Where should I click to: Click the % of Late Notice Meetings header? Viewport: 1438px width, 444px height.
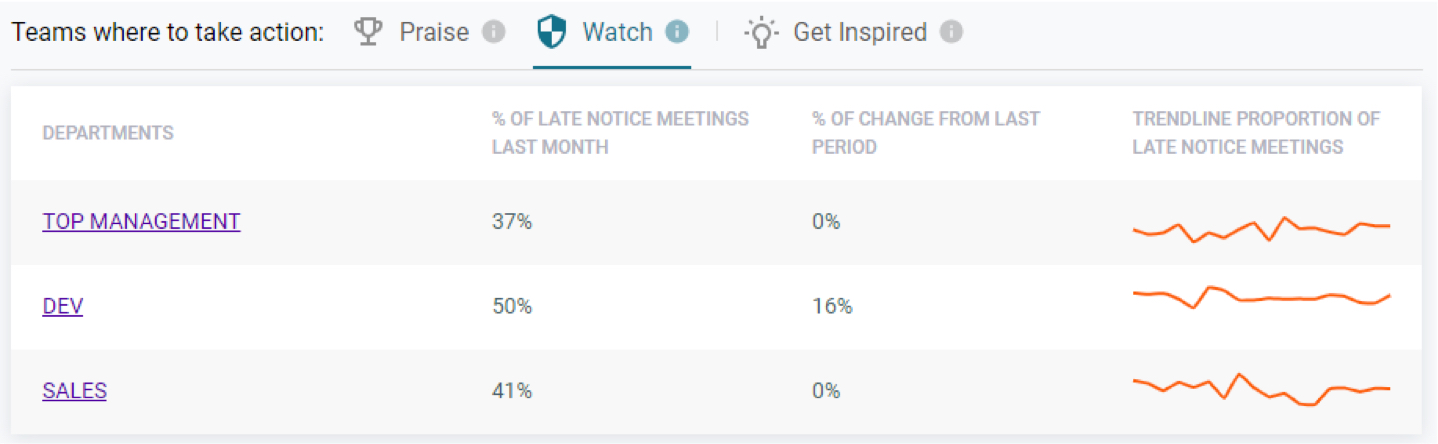click(x=620, y=133)
